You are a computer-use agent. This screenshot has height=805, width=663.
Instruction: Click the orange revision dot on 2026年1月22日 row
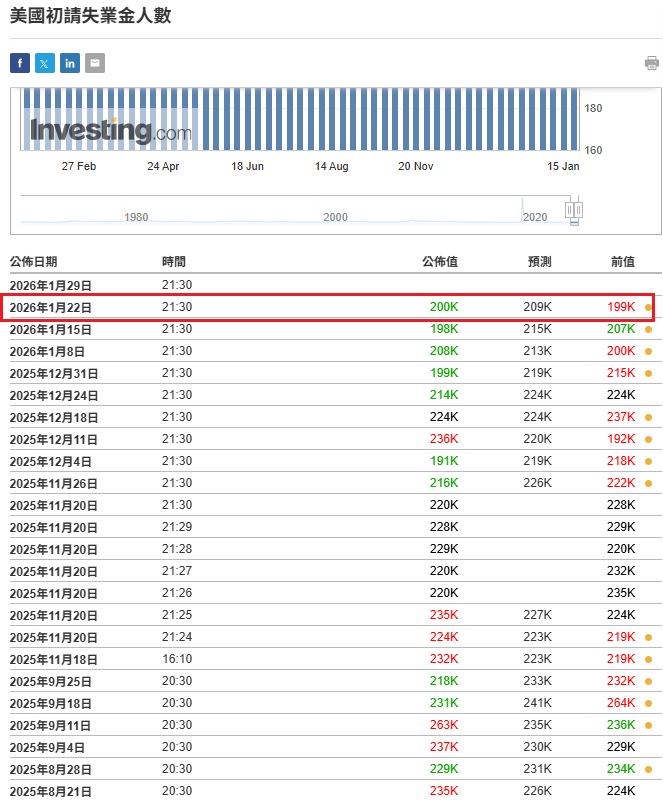coord(648,307)
